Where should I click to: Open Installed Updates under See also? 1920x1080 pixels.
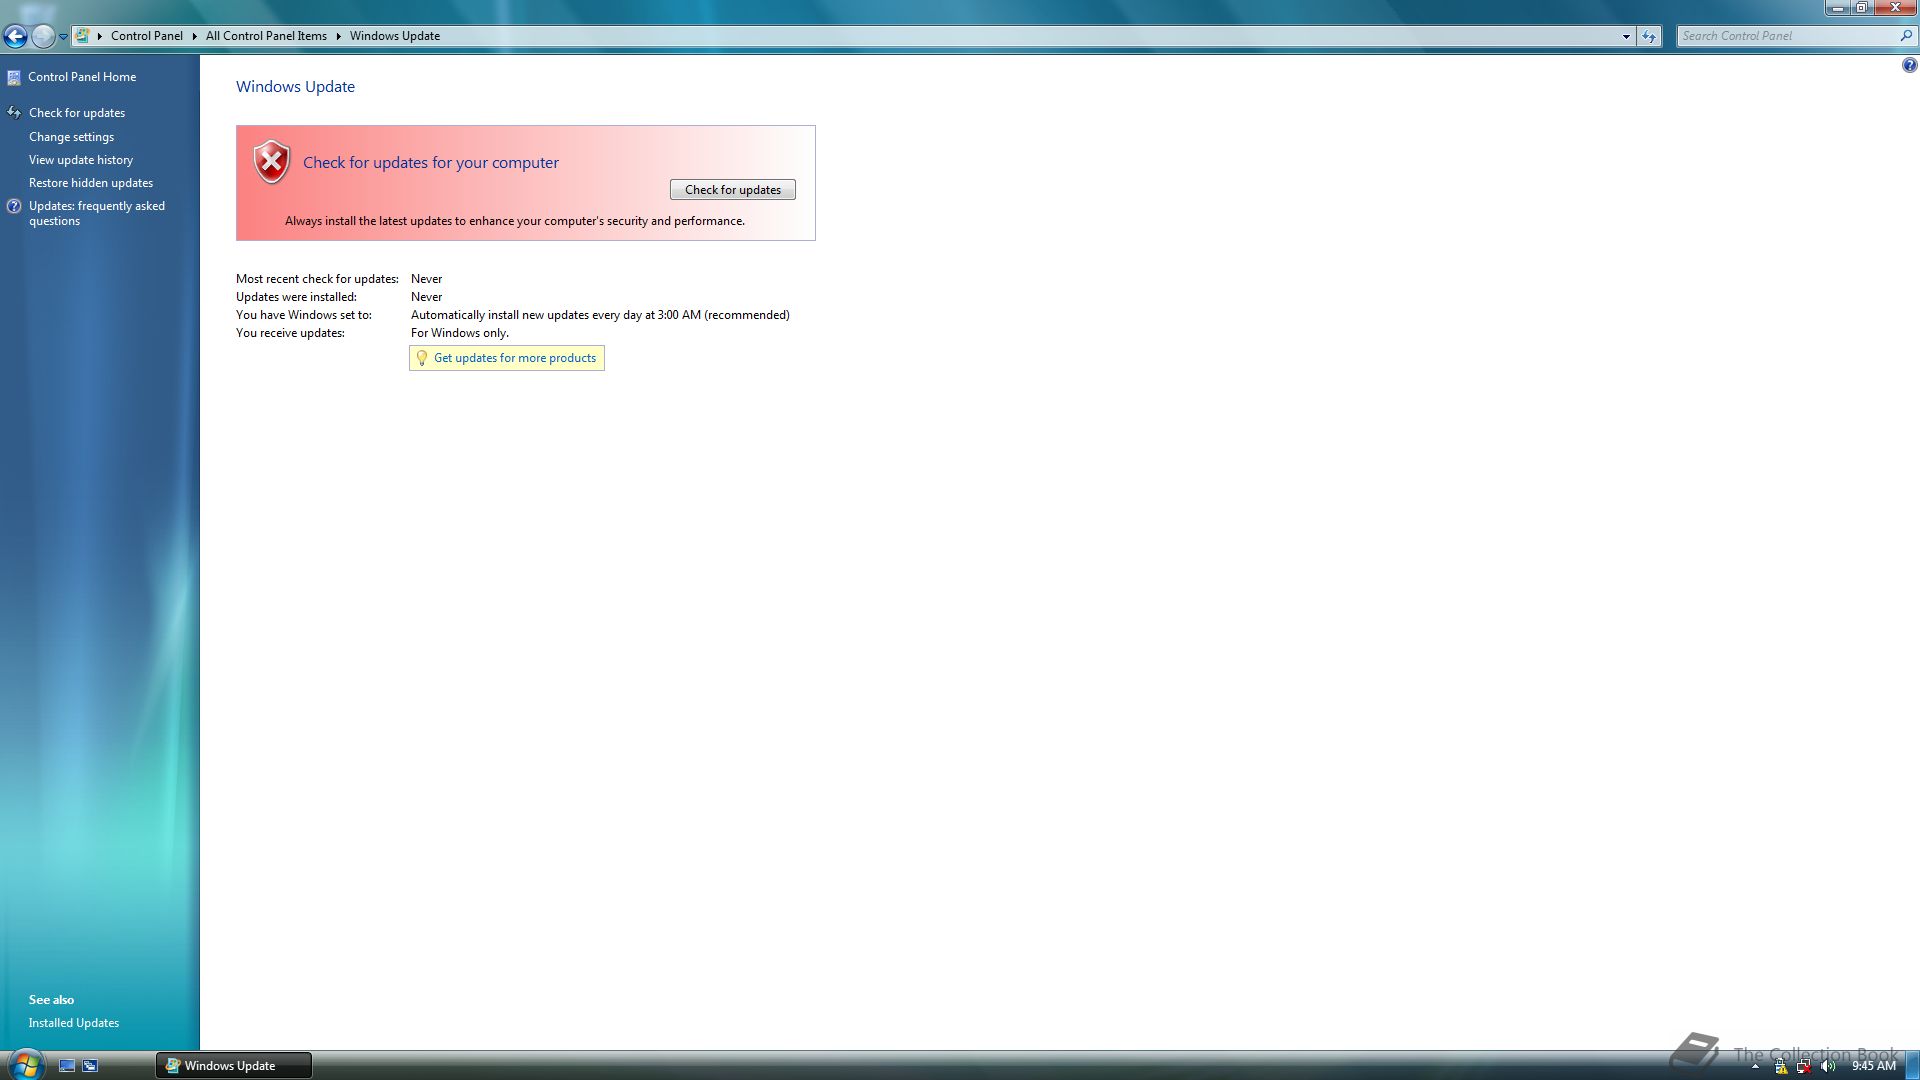[74, 1023]
